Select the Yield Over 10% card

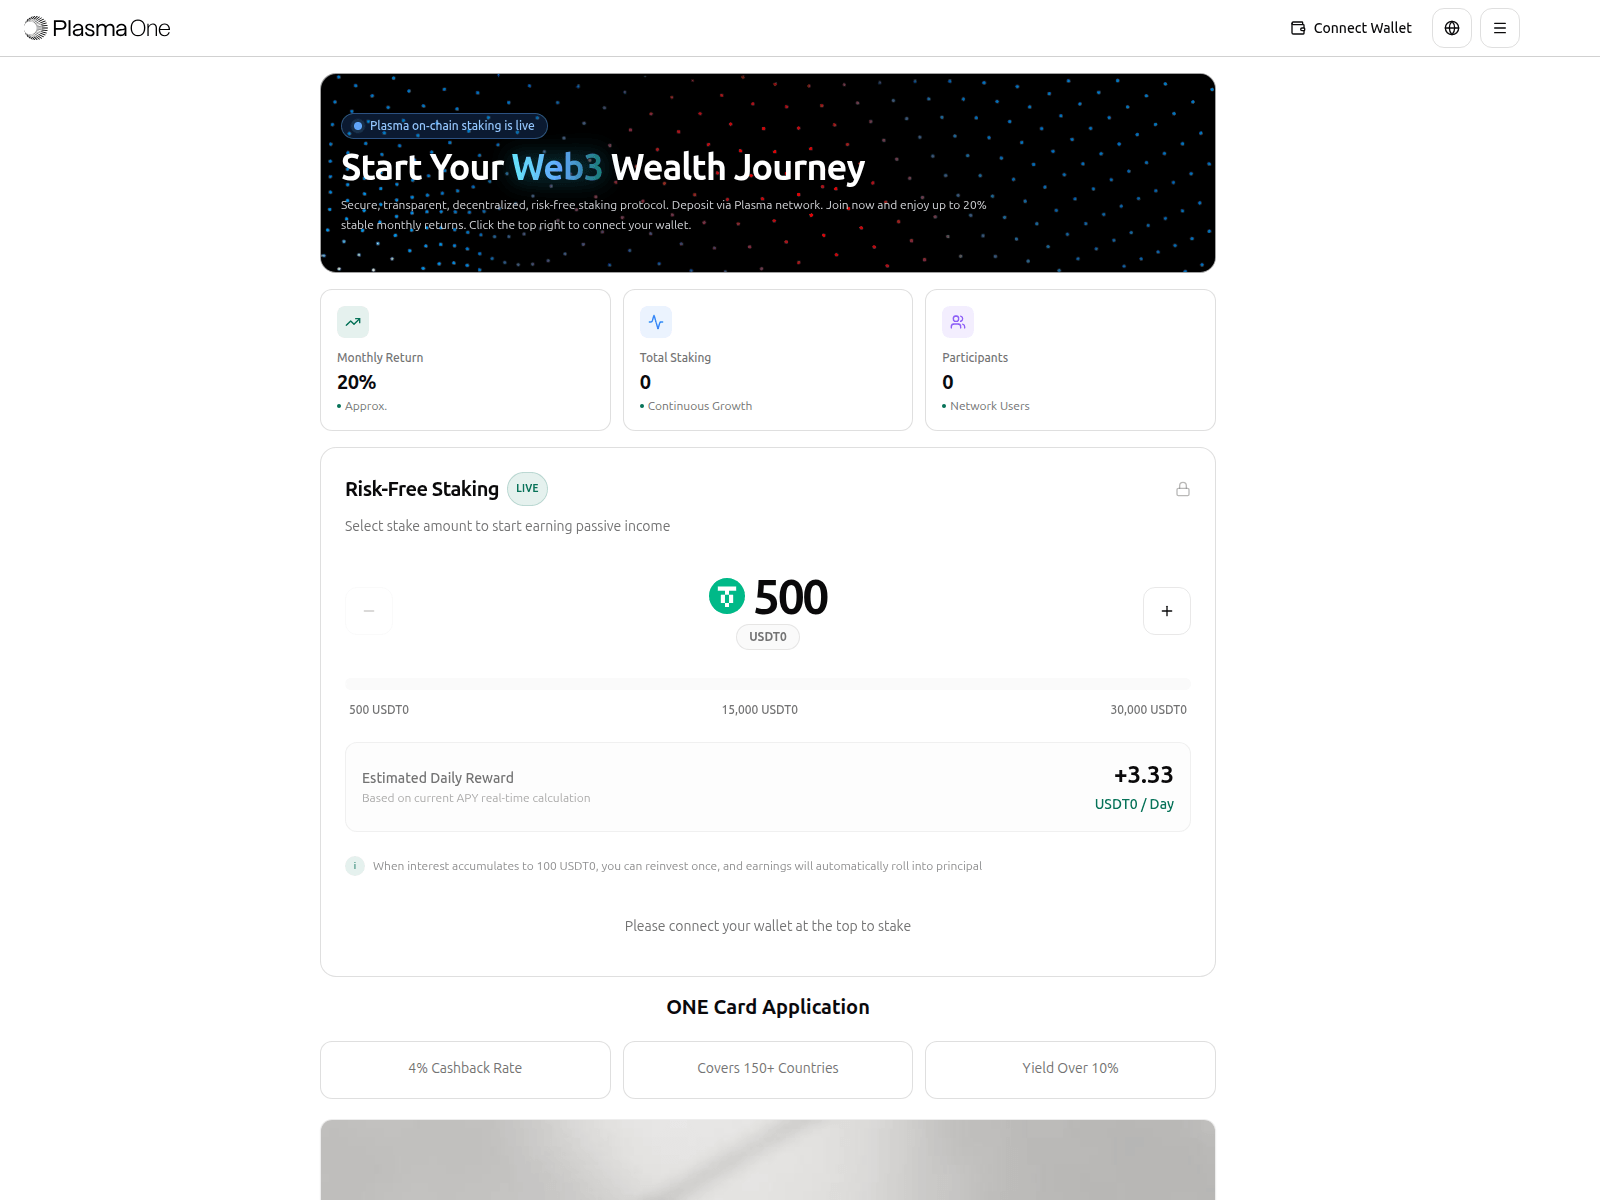click(1070, 1070)
